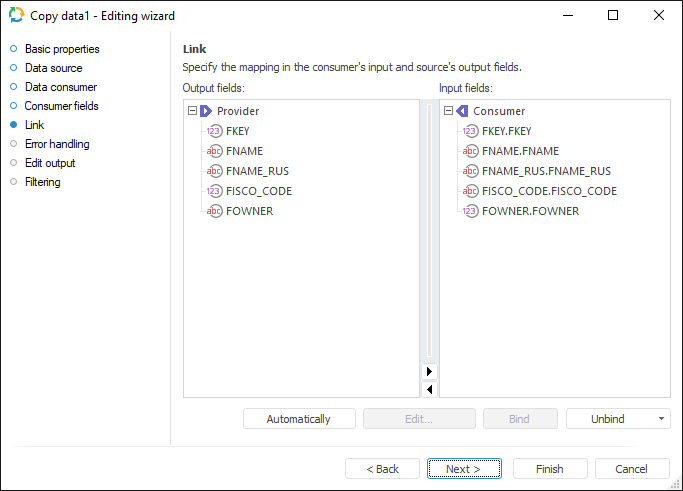
Task: Click the numeric icon beside FKEY output field
Action: [215, 131]
